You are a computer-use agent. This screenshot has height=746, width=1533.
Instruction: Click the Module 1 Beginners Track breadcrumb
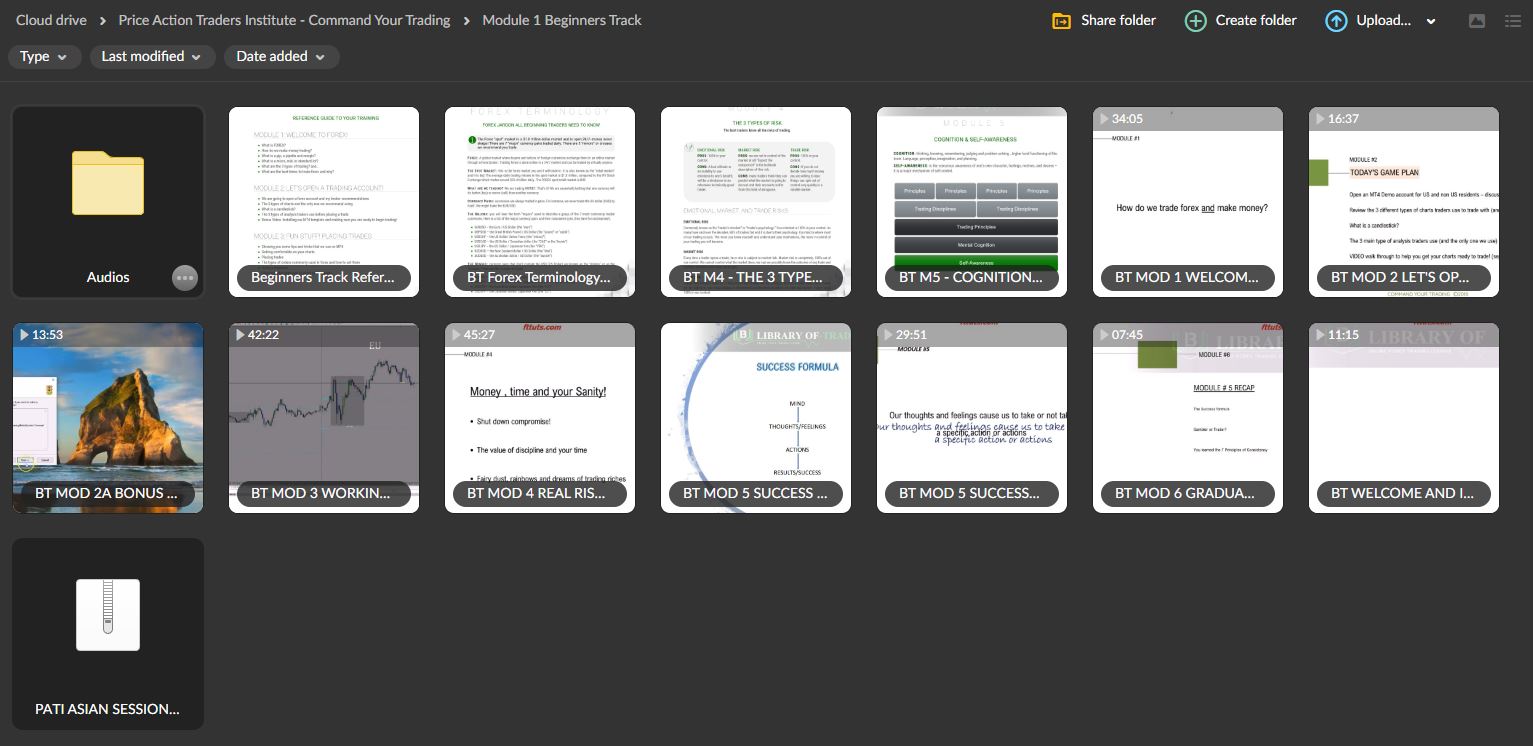coord(562,20)
